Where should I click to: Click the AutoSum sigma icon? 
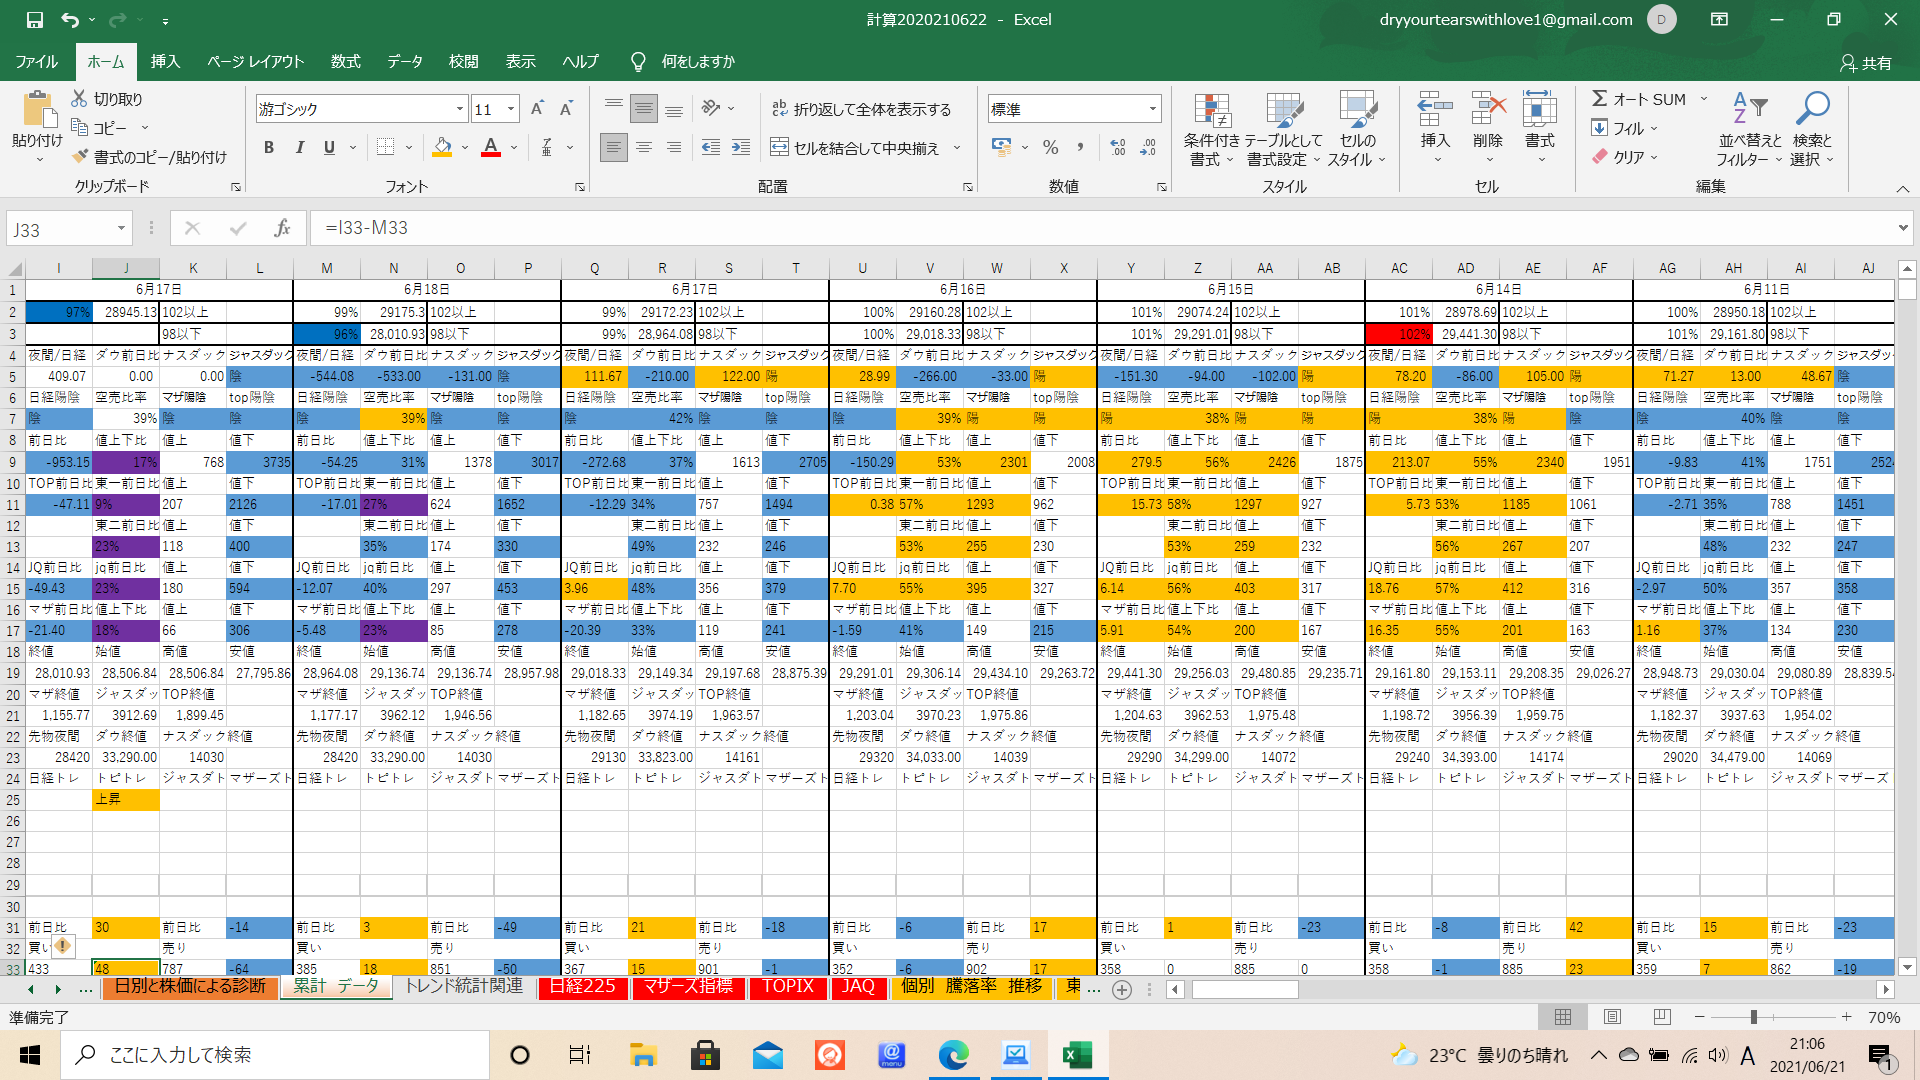1600,98
